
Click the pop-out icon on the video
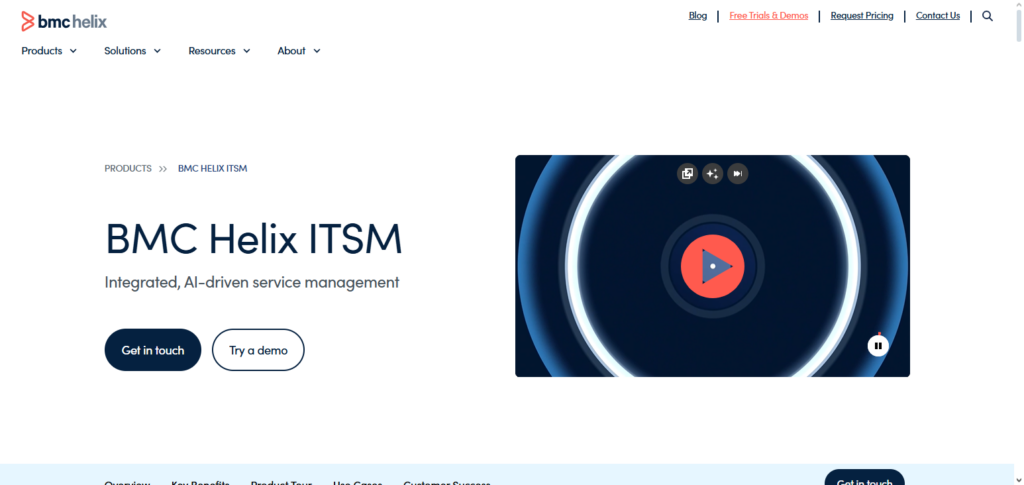[687, 174]
